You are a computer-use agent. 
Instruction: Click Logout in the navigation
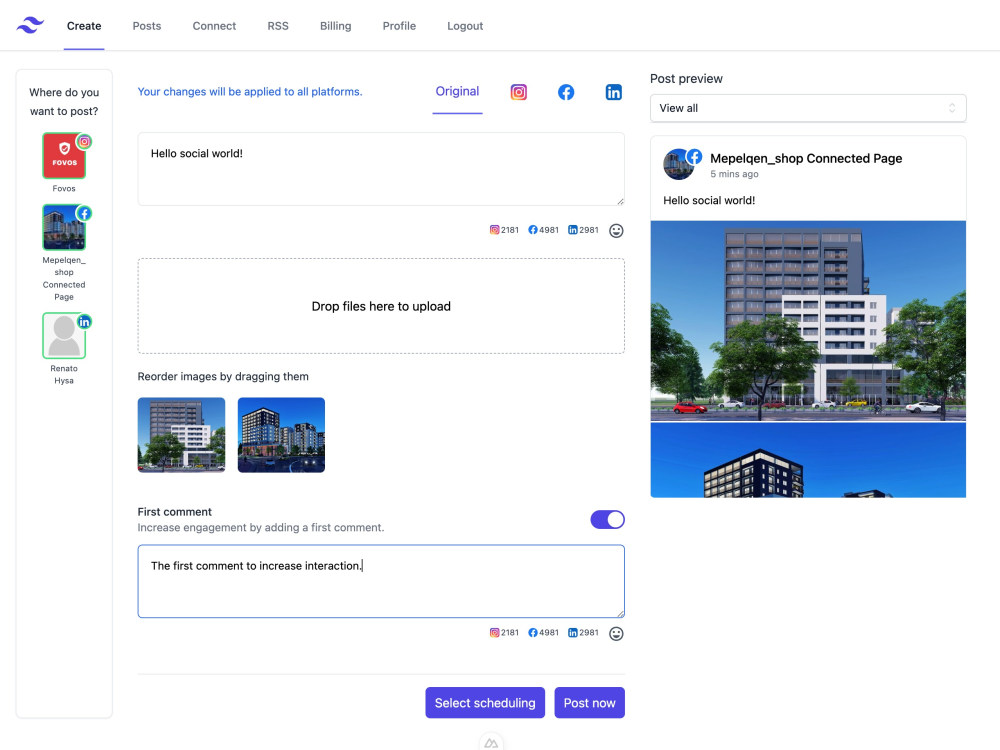465,26
